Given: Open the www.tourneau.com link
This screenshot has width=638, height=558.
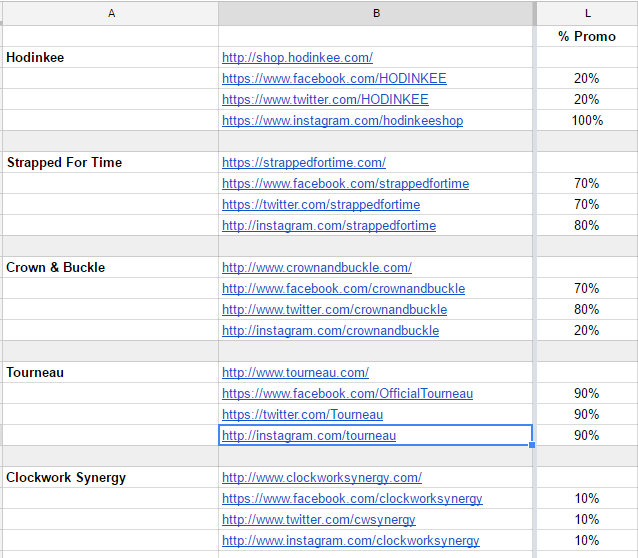Looking at the screenshot, I should coord(295,372).
